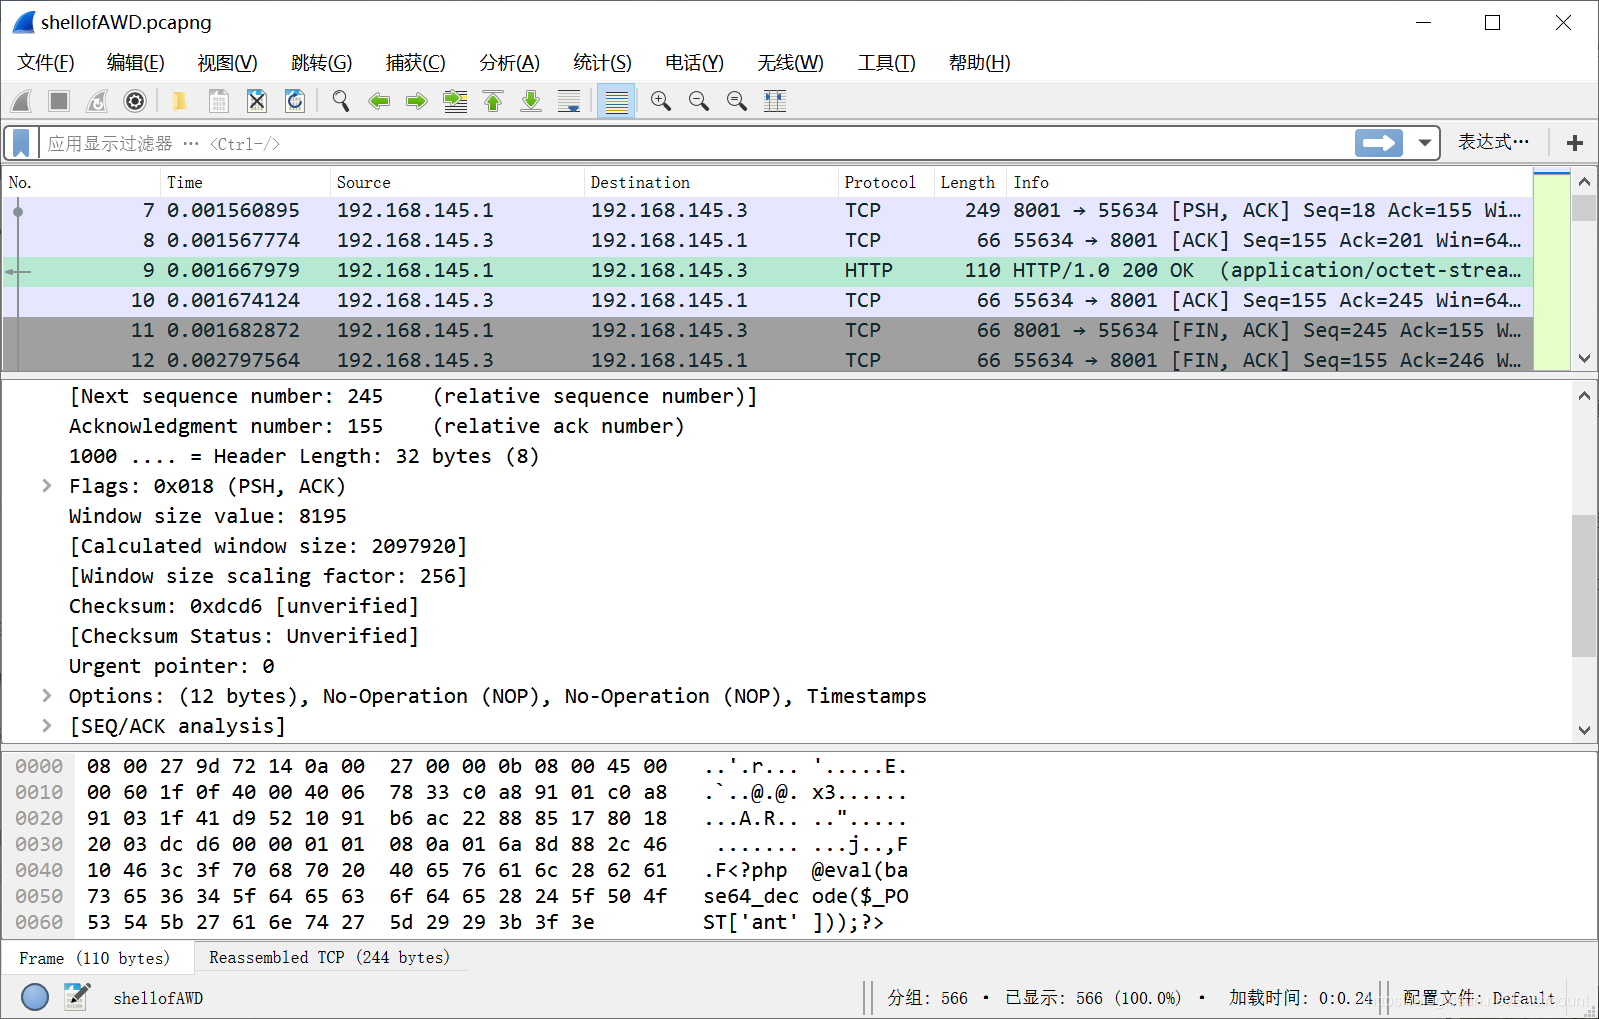Open the 工具(T) menu
1599x1019 pixels.
point(887,63)
